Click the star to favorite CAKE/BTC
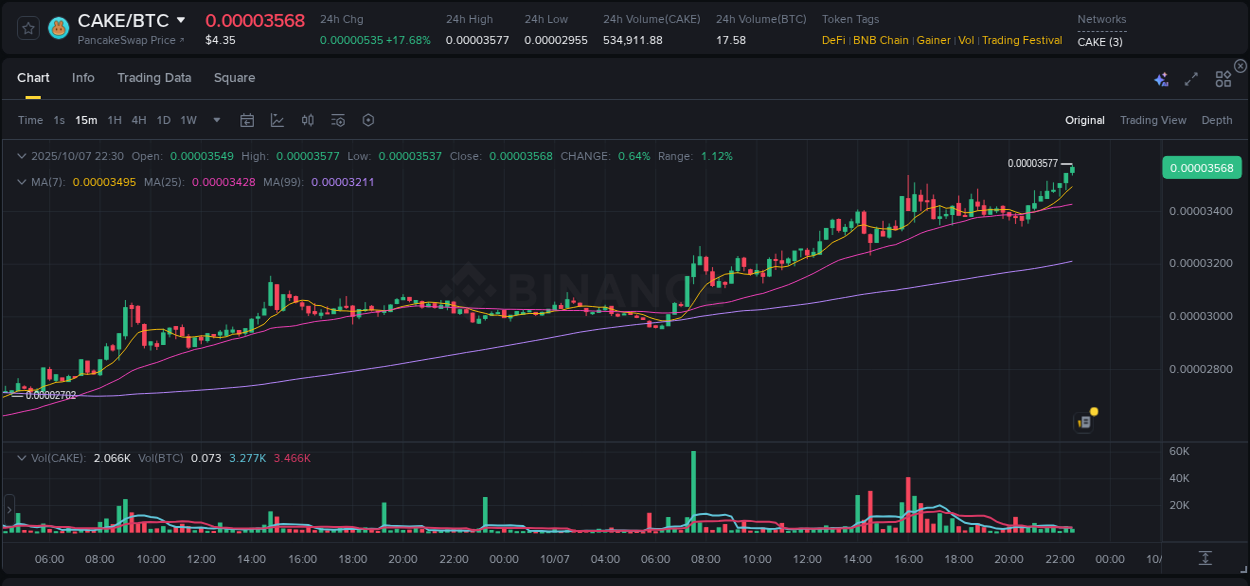 (x=27, y=28)
